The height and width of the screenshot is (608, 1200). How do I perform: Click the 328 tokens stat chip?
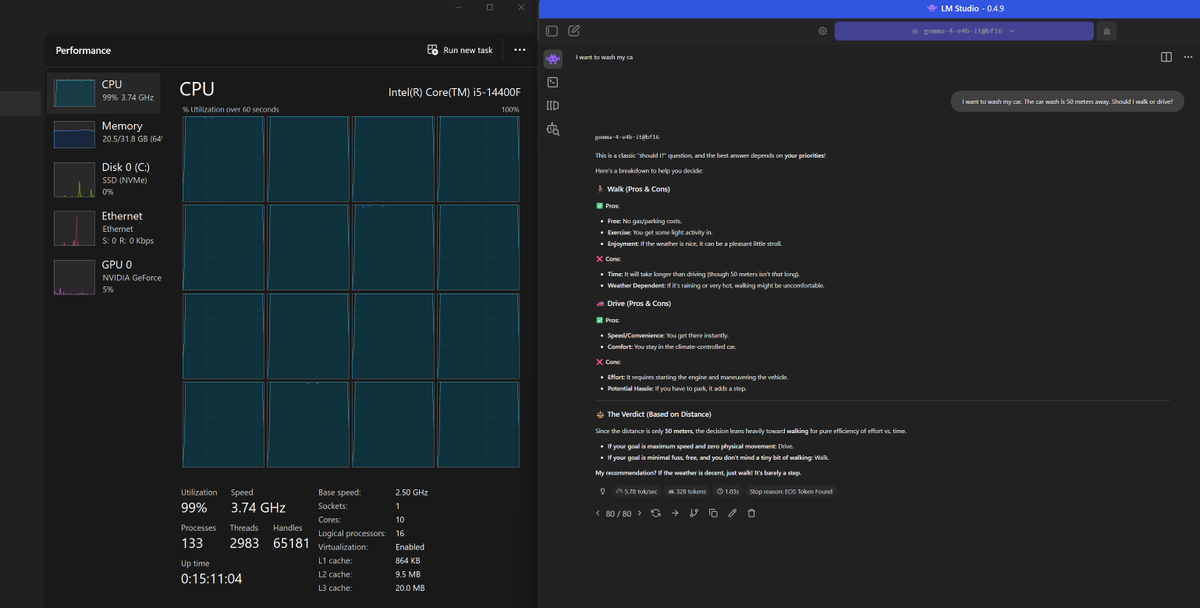[686, 491]
